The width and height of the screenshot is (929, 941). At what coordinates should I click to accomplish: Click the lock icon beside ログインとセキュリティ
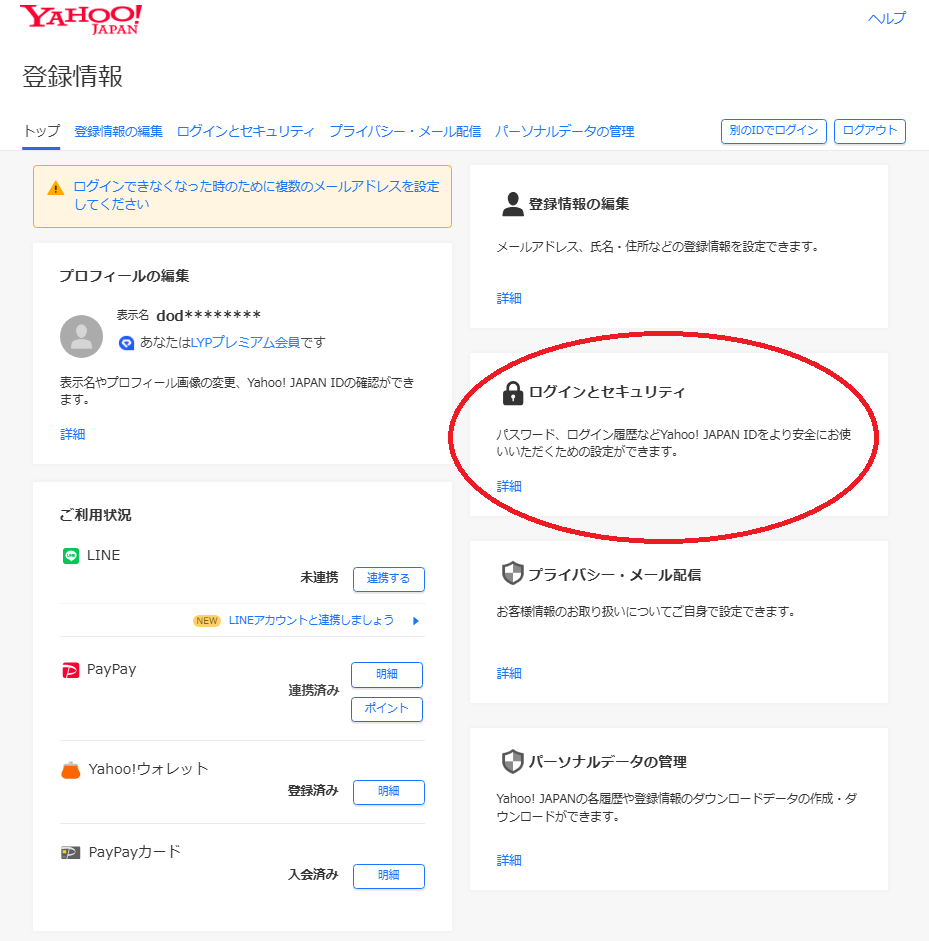[x=512, y=393]
